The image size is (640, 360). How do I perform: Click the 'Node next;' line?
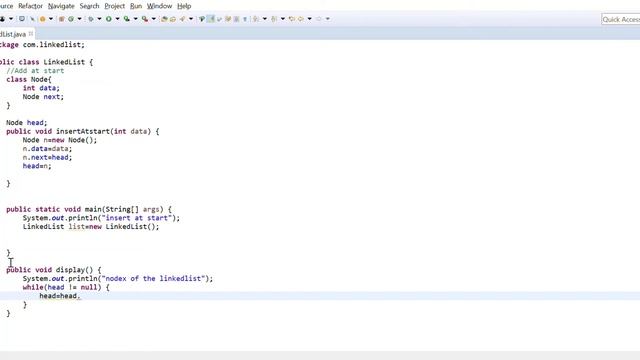(43, 97)
